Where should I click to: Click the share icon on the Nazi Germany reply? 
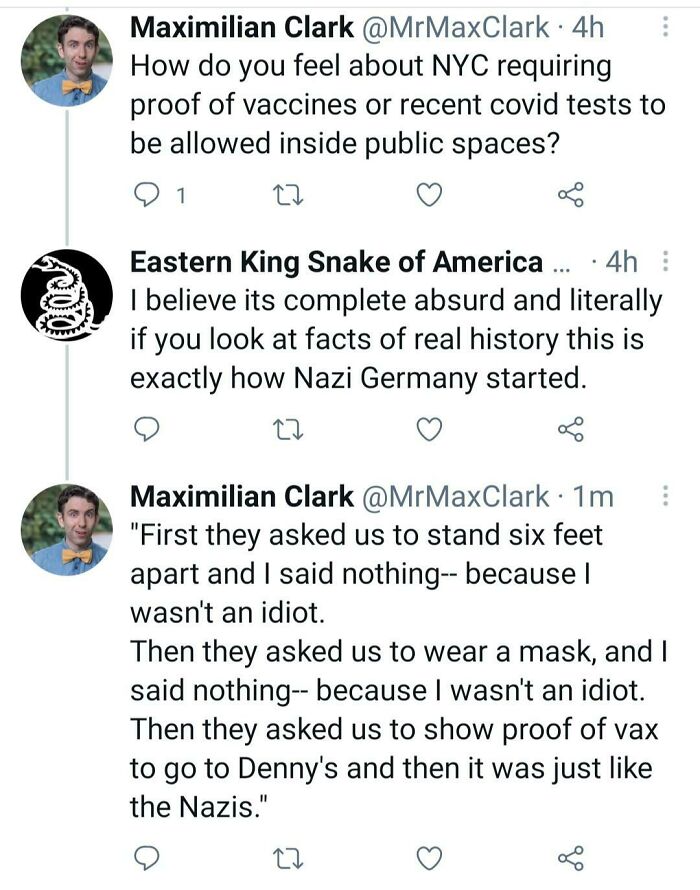pyautogui.click(x=572, y=428)
